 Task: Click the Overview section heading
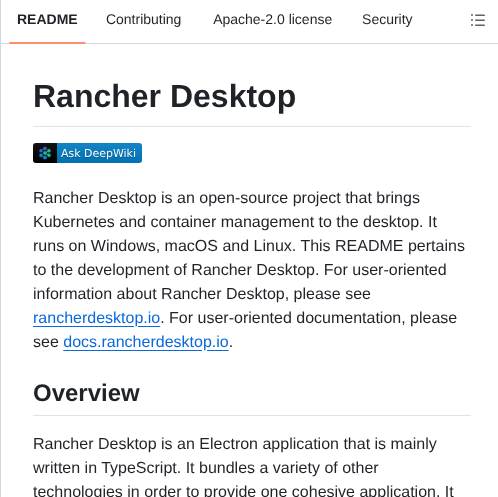86,393
